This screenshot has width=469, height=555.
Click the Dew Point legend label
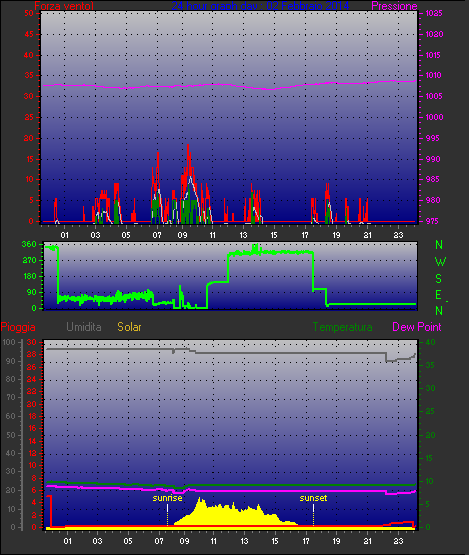click(417, 327)
